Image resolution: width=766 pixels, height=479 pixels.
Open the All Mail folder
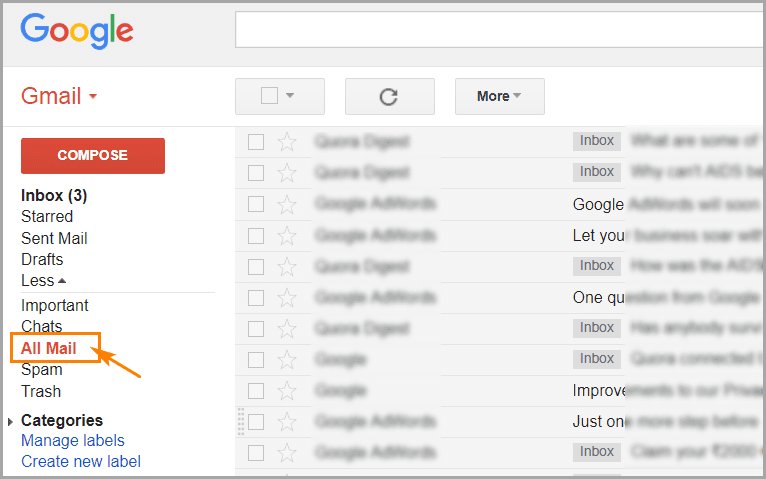click(48, 348)
